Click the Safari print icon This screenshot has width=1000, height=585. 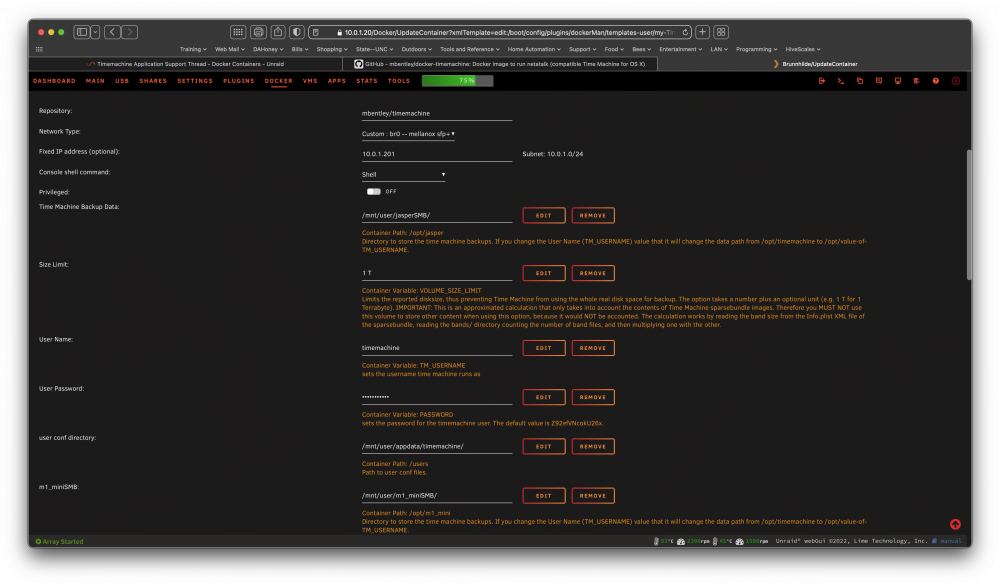(x=258, y=32)
